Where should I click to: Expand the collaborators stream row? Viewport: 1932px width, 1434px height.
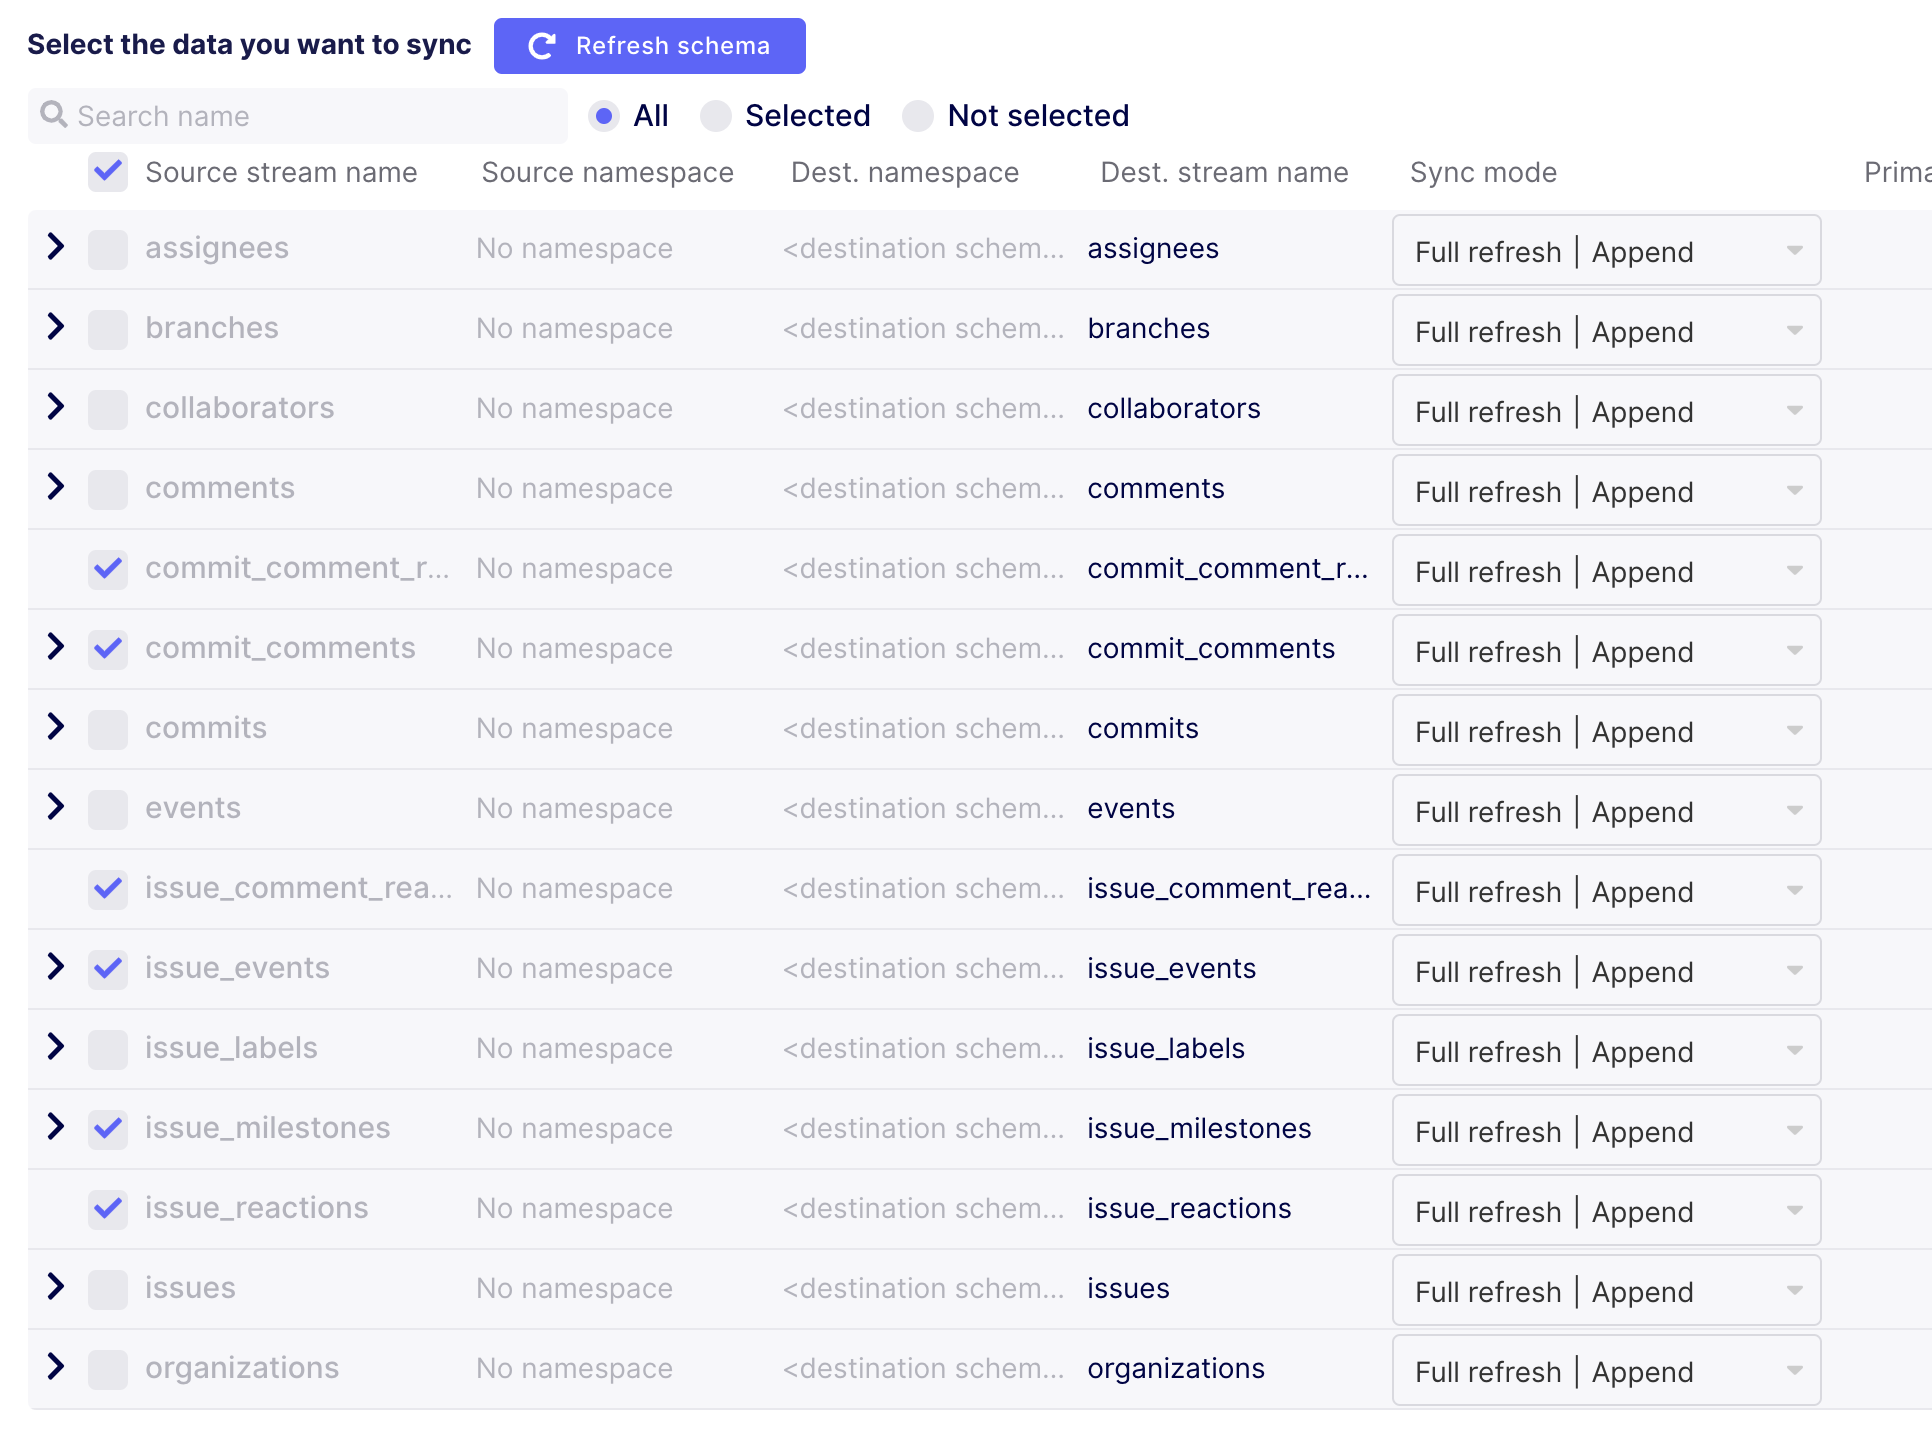pos(55,408)
